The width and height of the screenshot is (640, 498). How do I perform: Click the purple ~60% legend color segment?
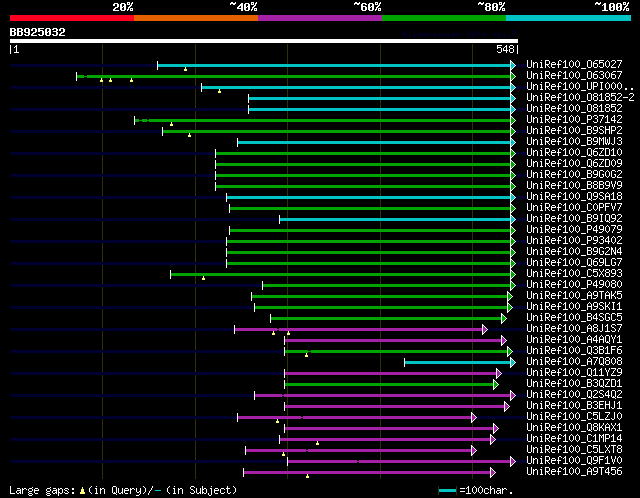[320, 18]
